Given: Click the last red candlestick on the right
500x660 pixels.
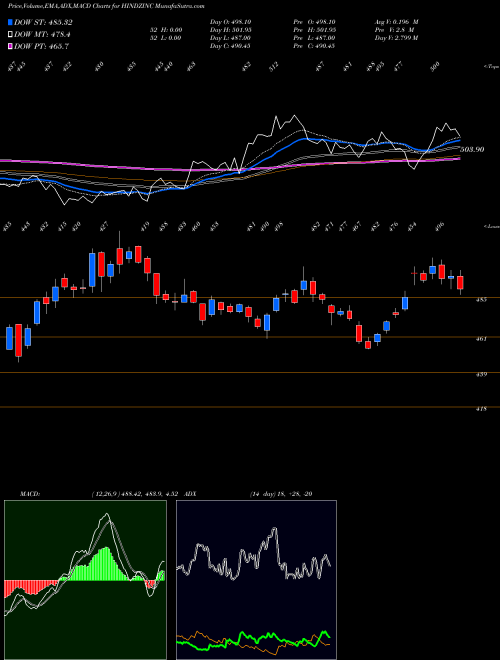Looking at the screenshot, I should (460, 282).
